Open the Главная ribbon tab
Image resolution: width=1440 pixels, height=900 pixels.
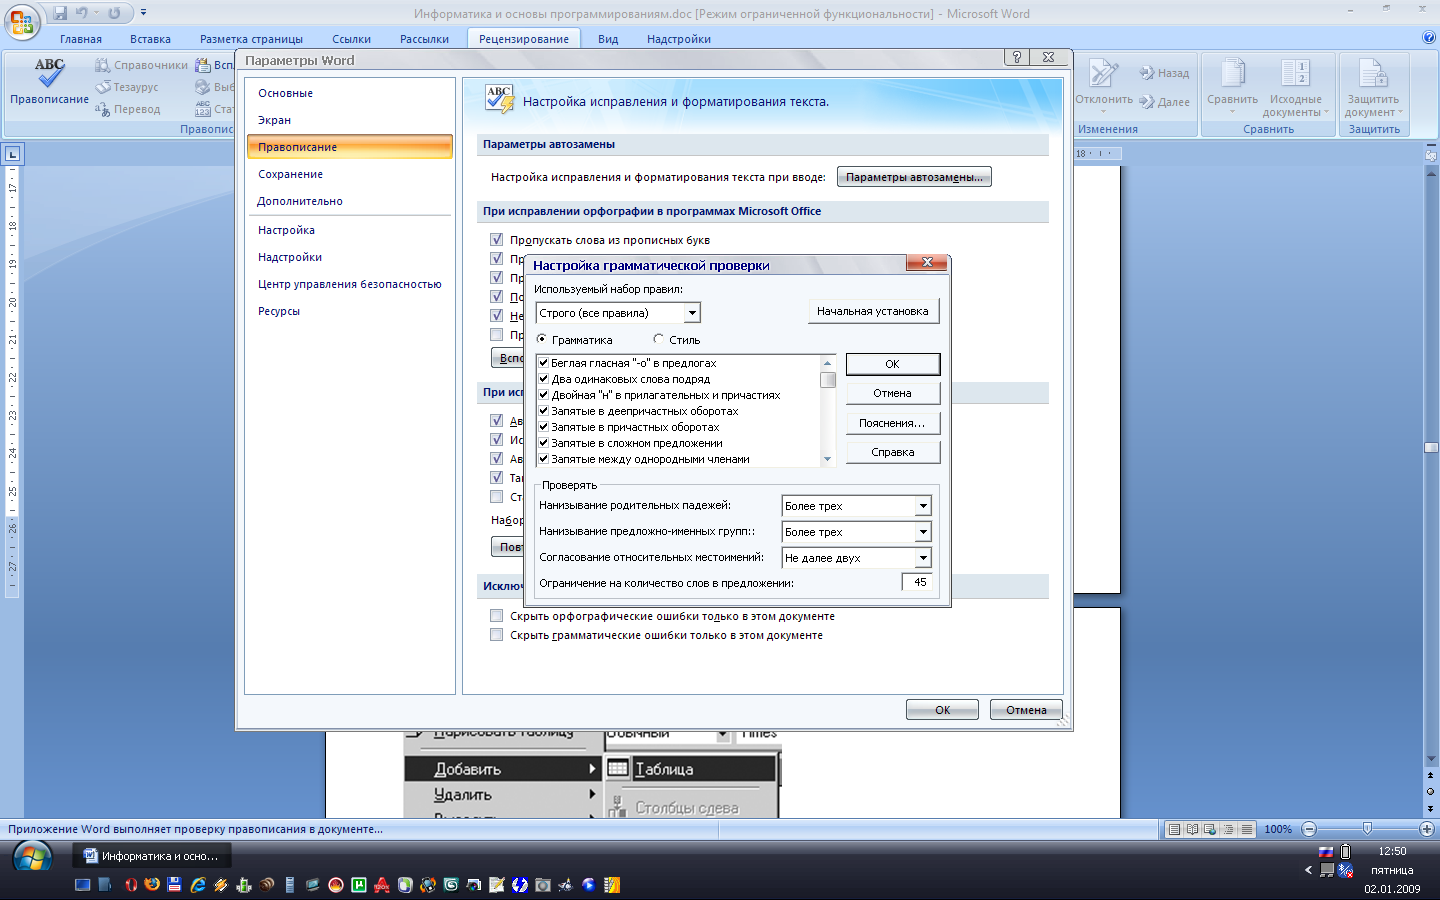coord(81,39)
